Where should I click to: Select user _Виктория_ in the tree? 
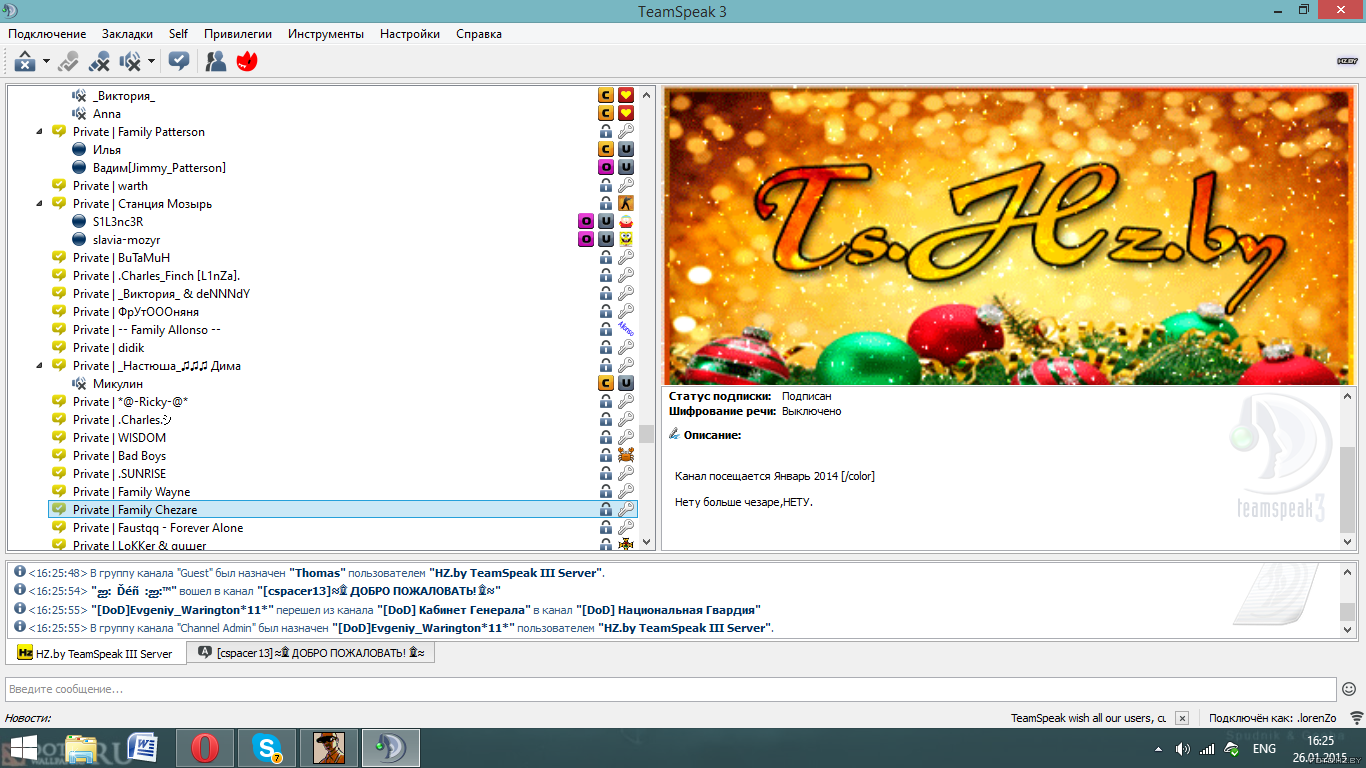[123, 96]
